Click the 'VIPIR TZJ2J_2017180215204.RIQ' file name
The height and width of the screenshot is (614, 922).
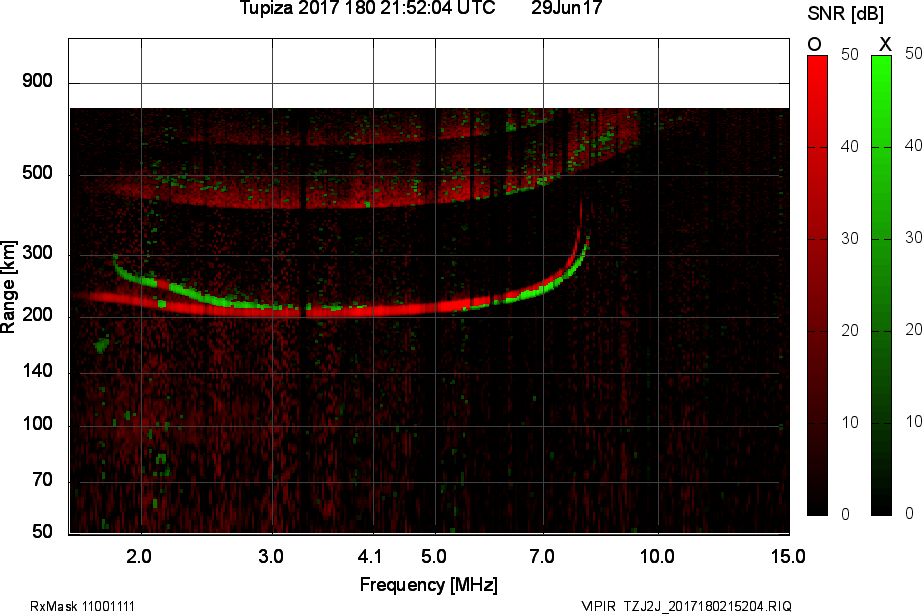tap(686, 606)
